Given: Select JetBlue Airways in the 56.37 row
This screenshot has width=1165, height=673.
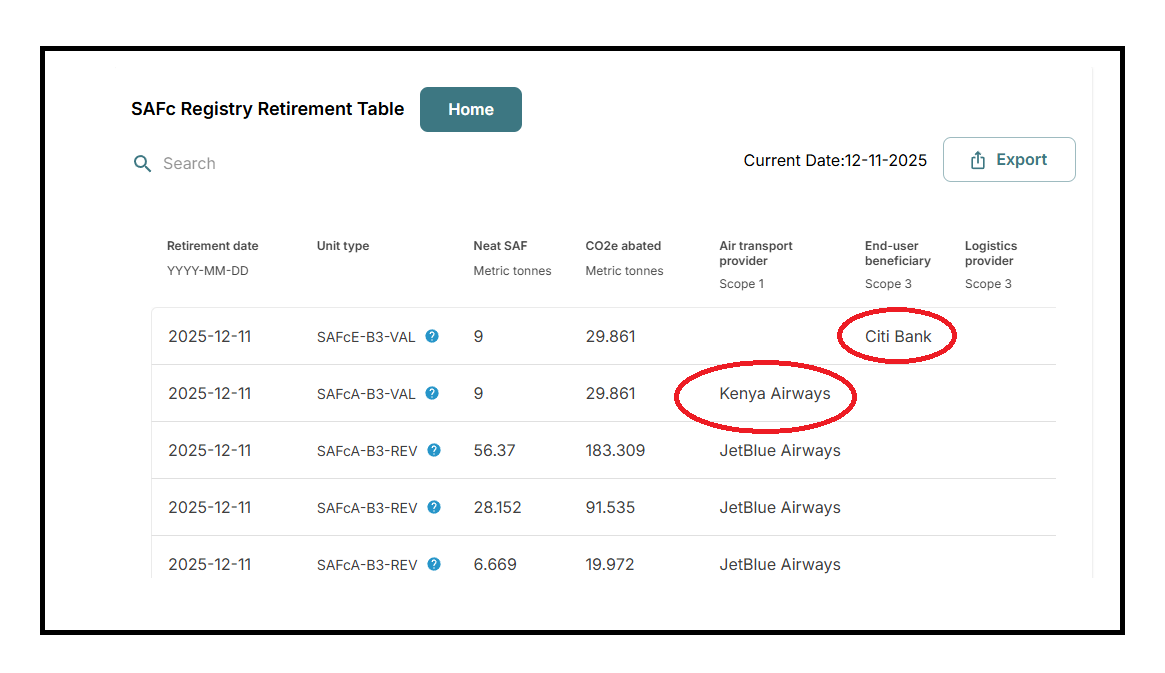Looking at the screenshot, I should point(779,451).
